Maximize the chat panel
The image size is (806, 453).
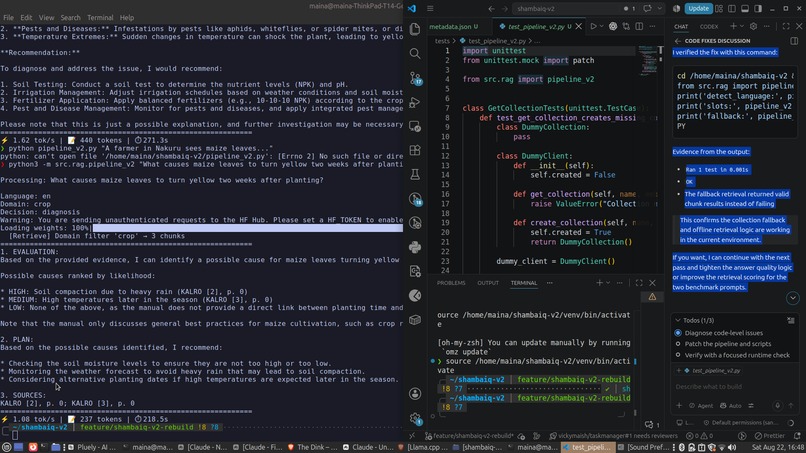click(x=786, y=26)
